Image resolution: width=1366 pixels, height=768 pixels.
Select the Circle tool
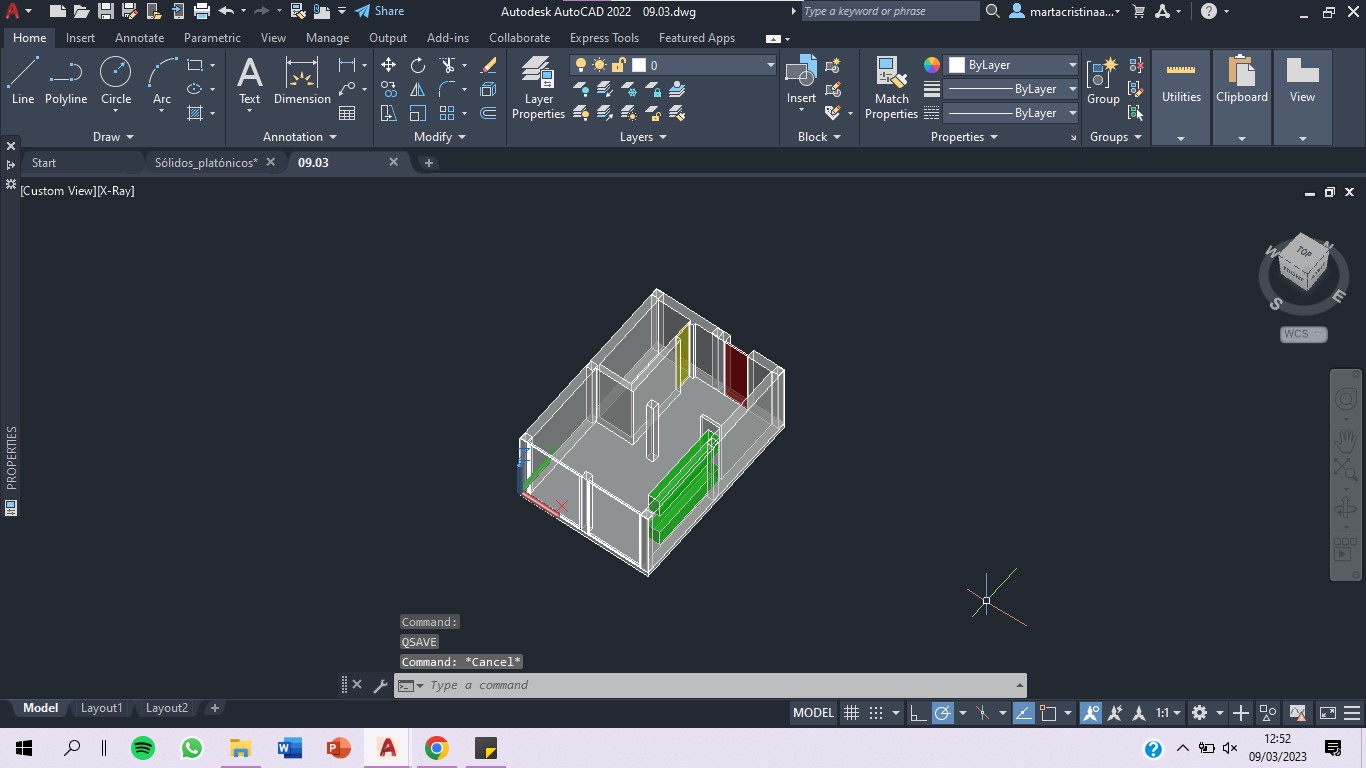tap(116, 80)
